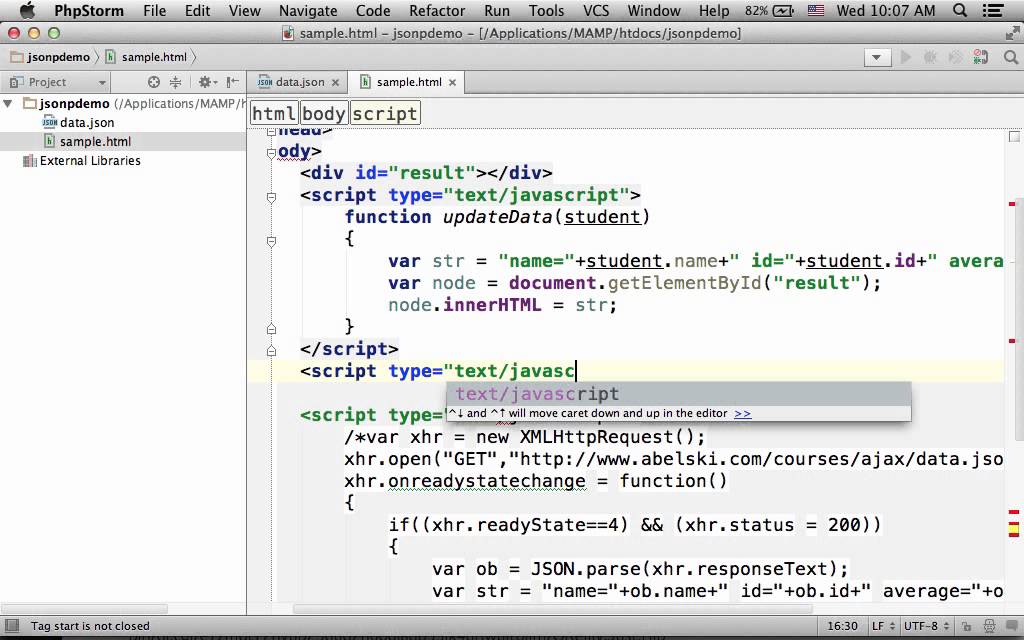Switch to the data.json tab
Screen dimensions: 1024x640
[298, 82]
